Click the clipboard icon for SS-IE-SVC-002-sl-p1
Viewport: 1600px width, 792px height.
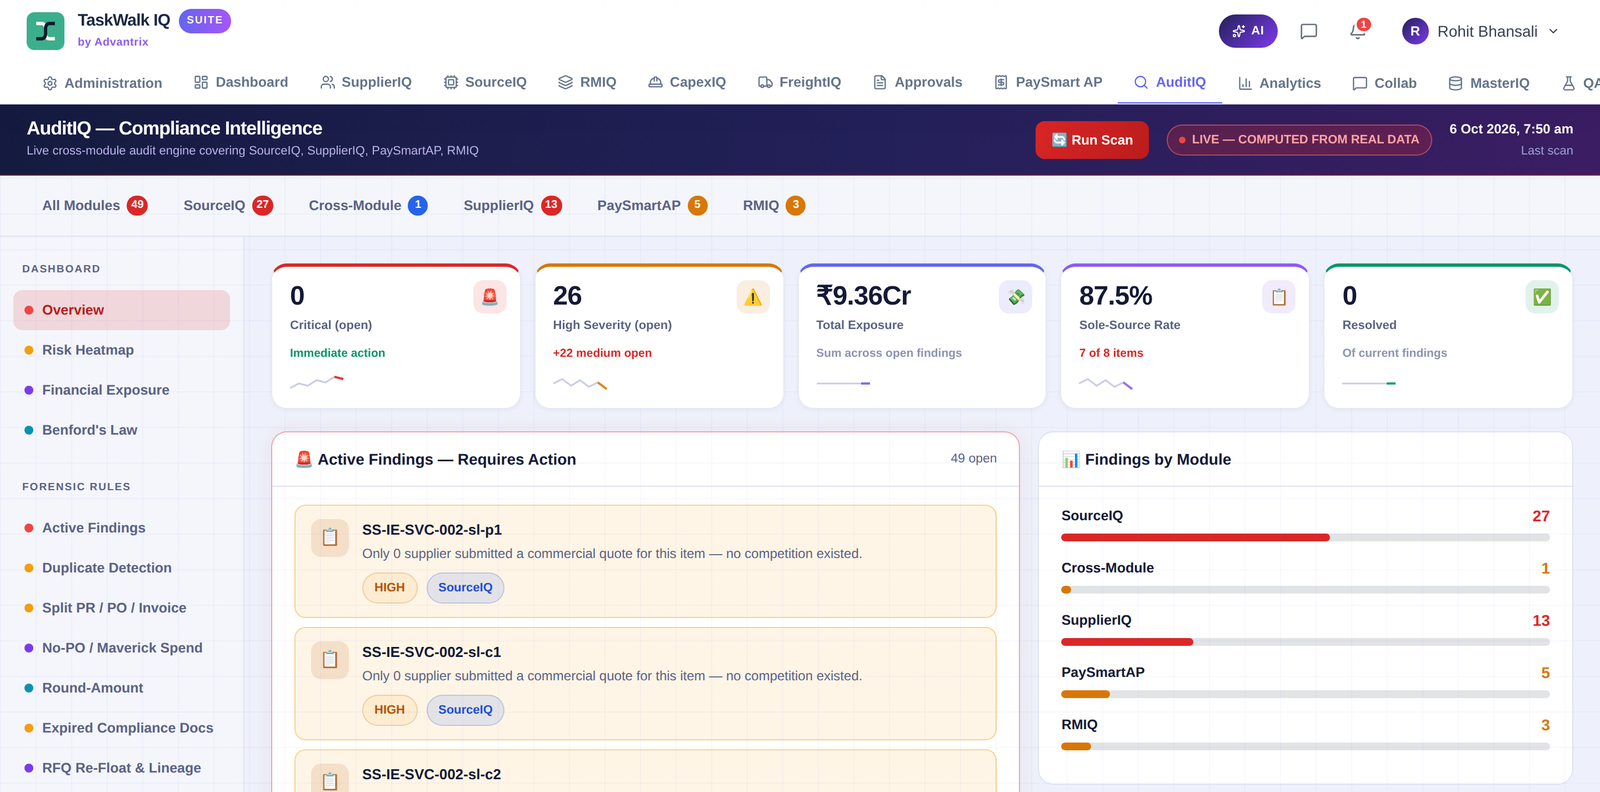coord(330,538)
